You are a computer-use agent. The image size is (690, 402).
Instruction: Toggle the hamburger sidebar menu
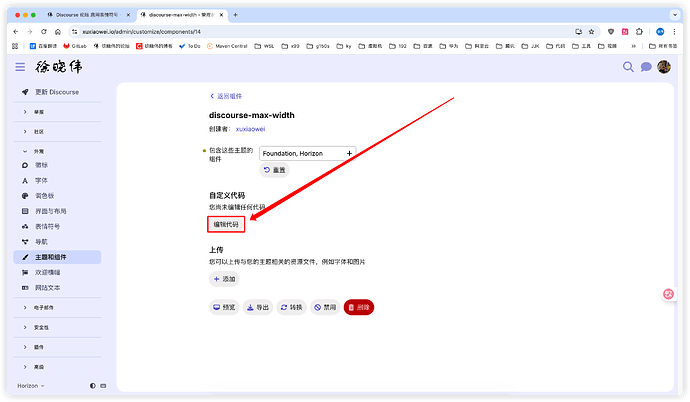click(x=20, y=67)
